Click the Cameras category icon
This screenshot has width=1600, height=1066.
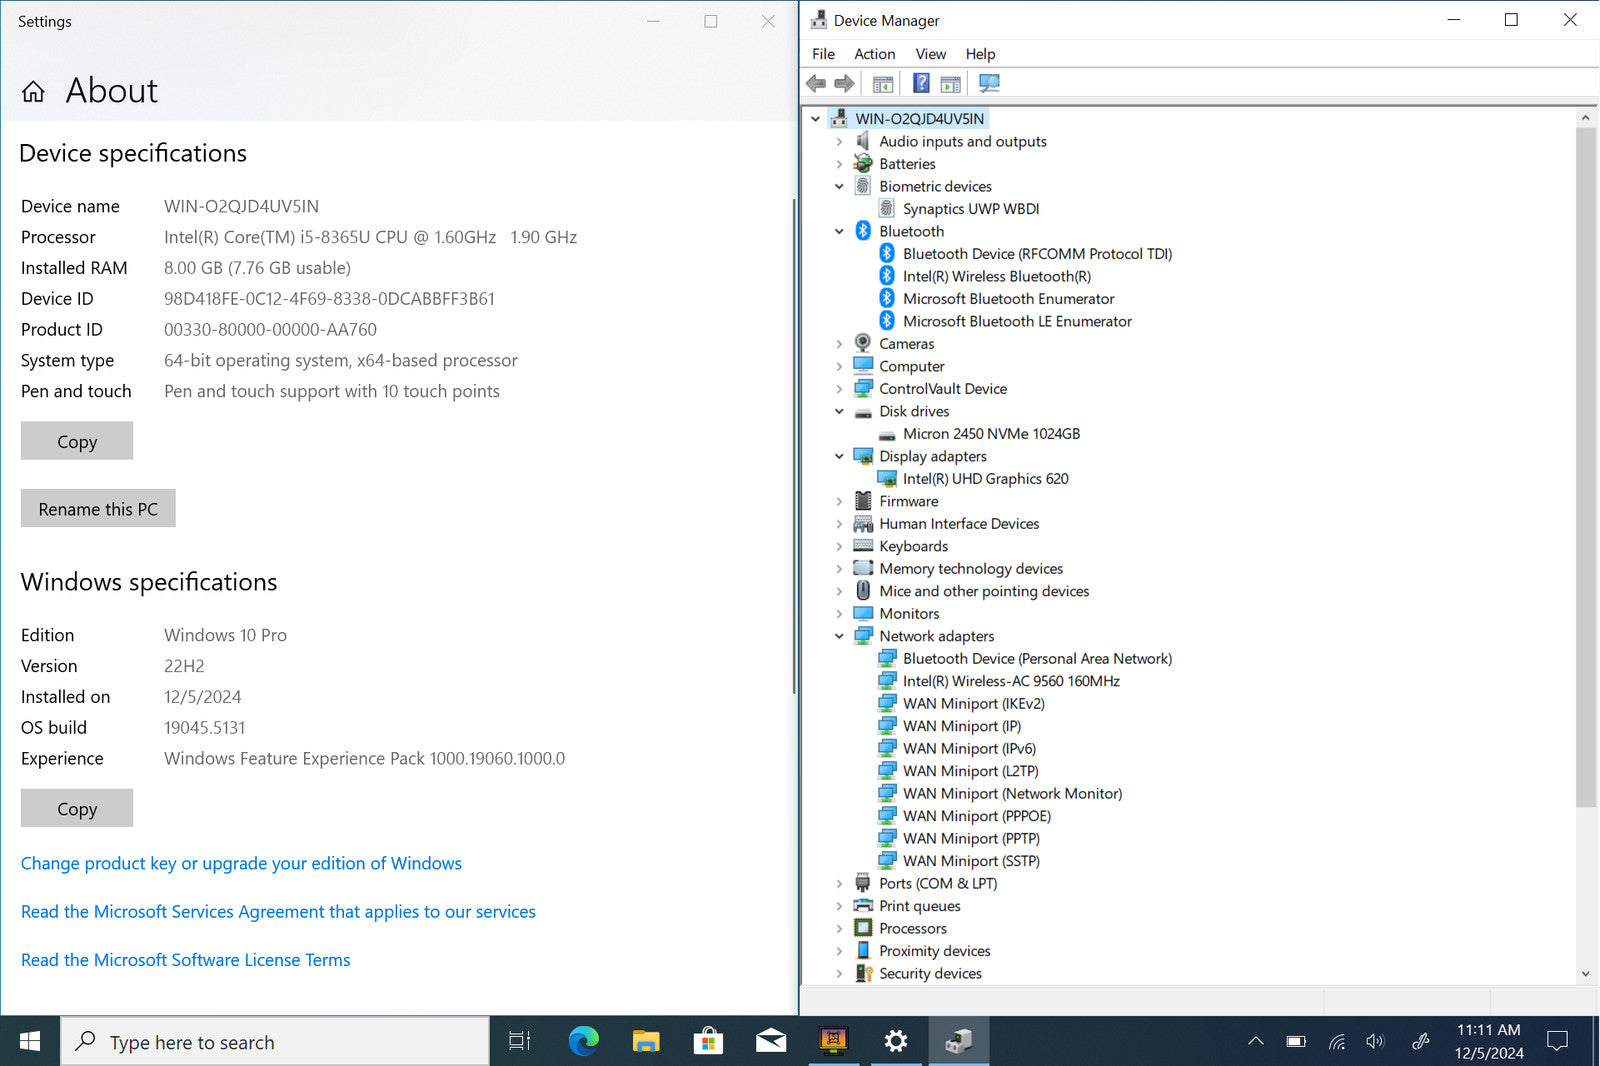863,344
